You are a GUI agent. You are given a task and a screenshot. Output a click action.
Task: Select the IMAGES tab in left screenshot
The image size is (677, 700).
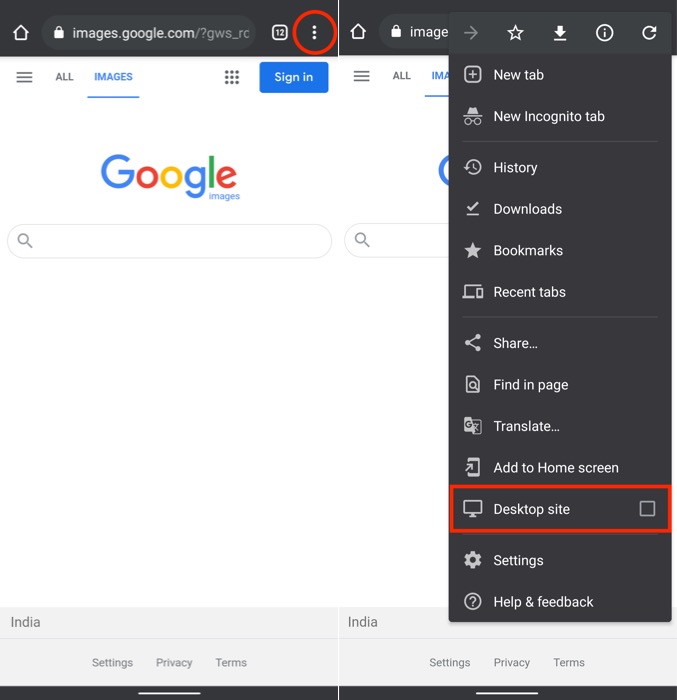[113, 77]
